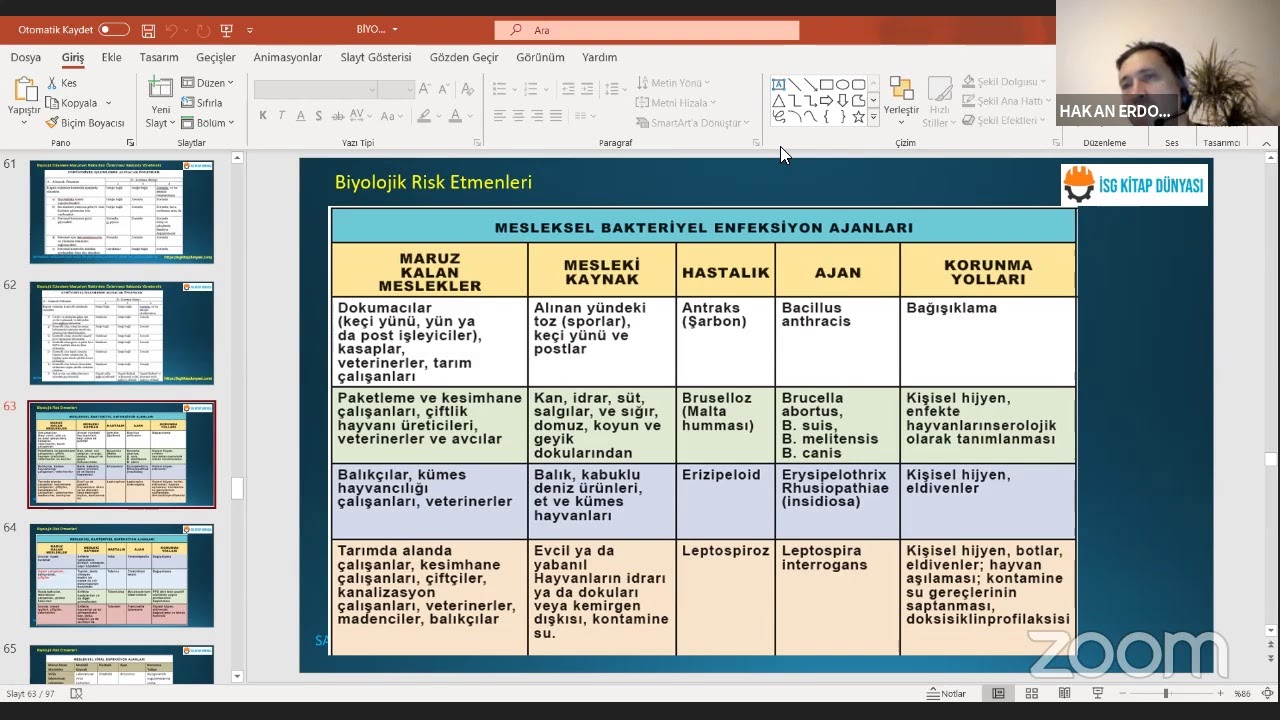
Task: Expand the shapes gallery More arrow
Action: [x=873, y=117]
